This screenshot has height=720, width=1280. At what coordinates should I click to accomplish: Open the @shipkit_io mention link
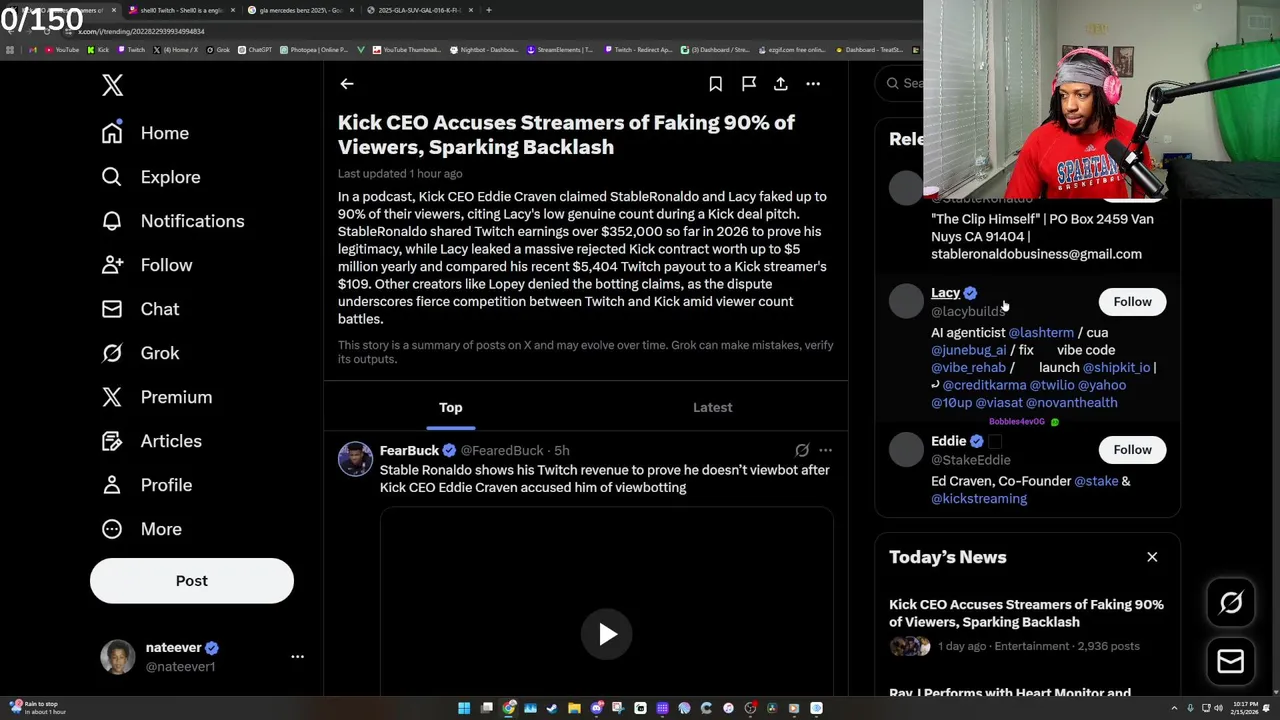pos(1116,367)
